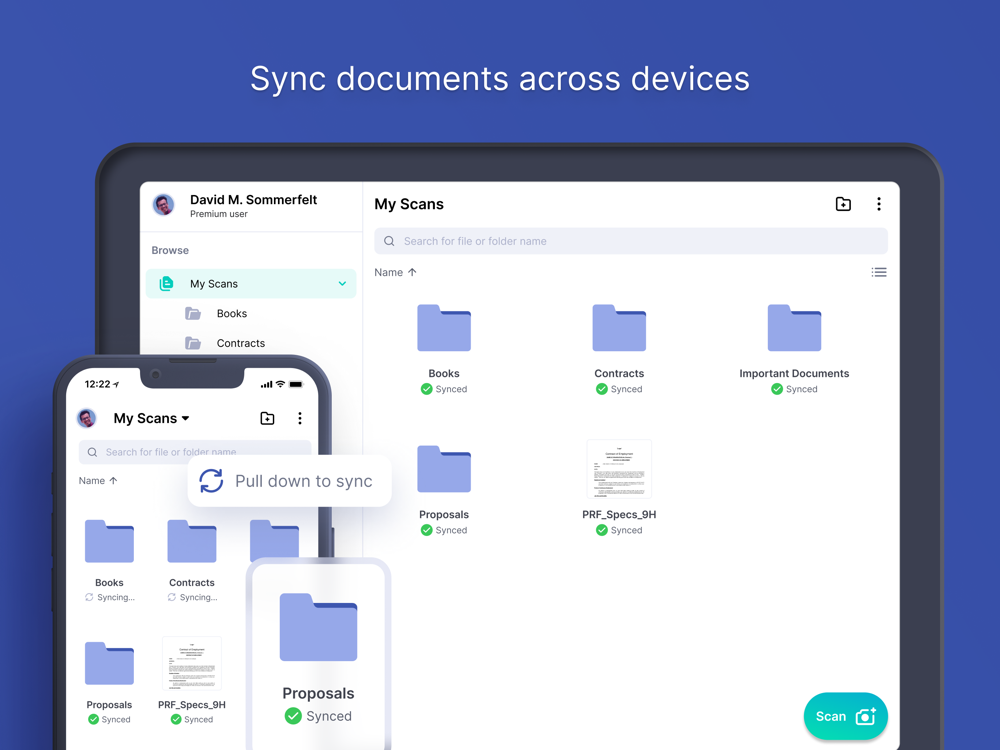Click the 12:22 clock on phone
Image resolution: width=1000 pixels, height=750 pixels.
click(x=98, y=384)
